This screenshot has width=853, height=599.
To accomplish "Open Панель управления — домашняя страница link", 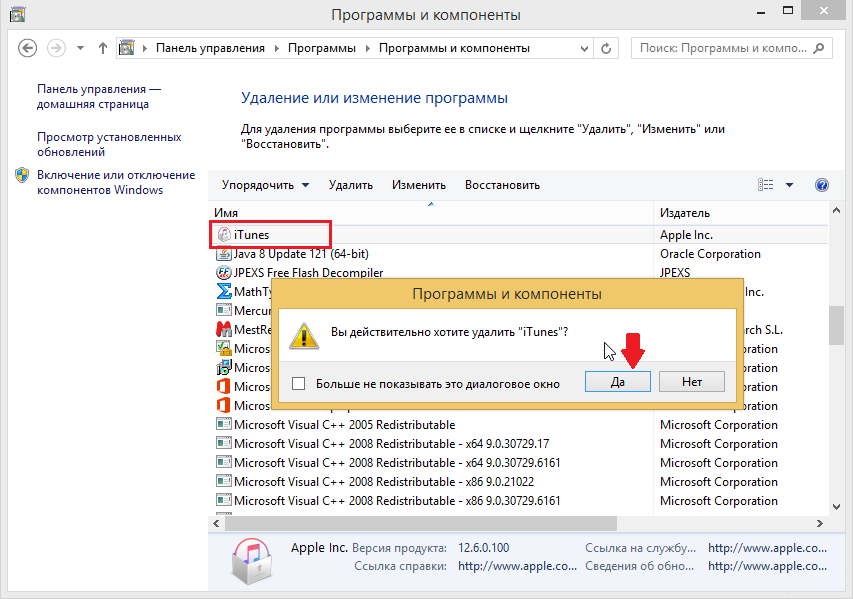I will click(x=99, y=96).
